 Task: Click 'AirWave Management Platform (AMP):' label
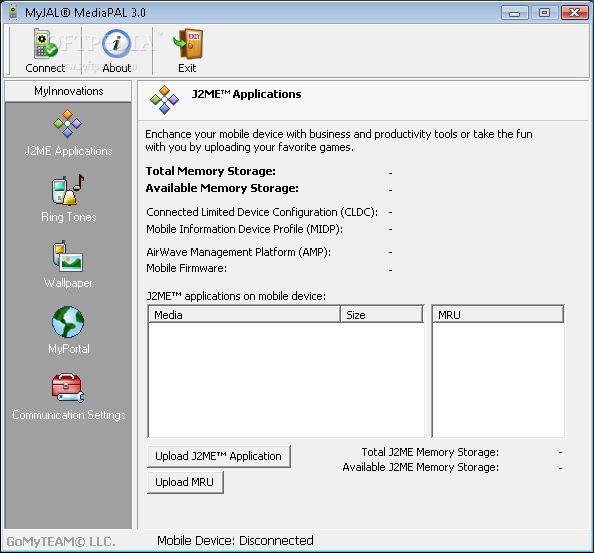(238, 252)
